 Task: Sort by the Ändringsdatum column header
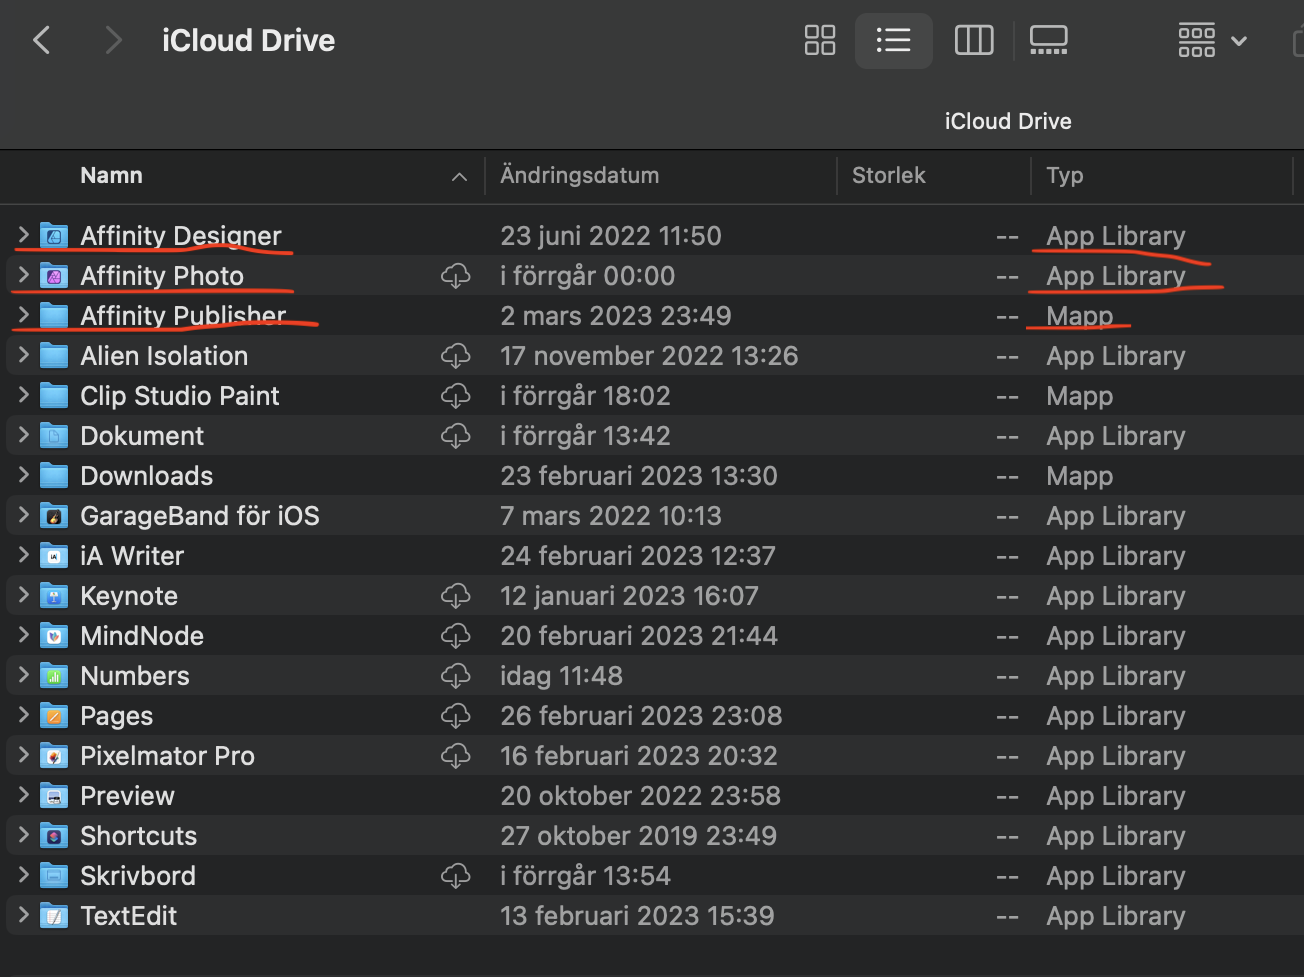580,176
